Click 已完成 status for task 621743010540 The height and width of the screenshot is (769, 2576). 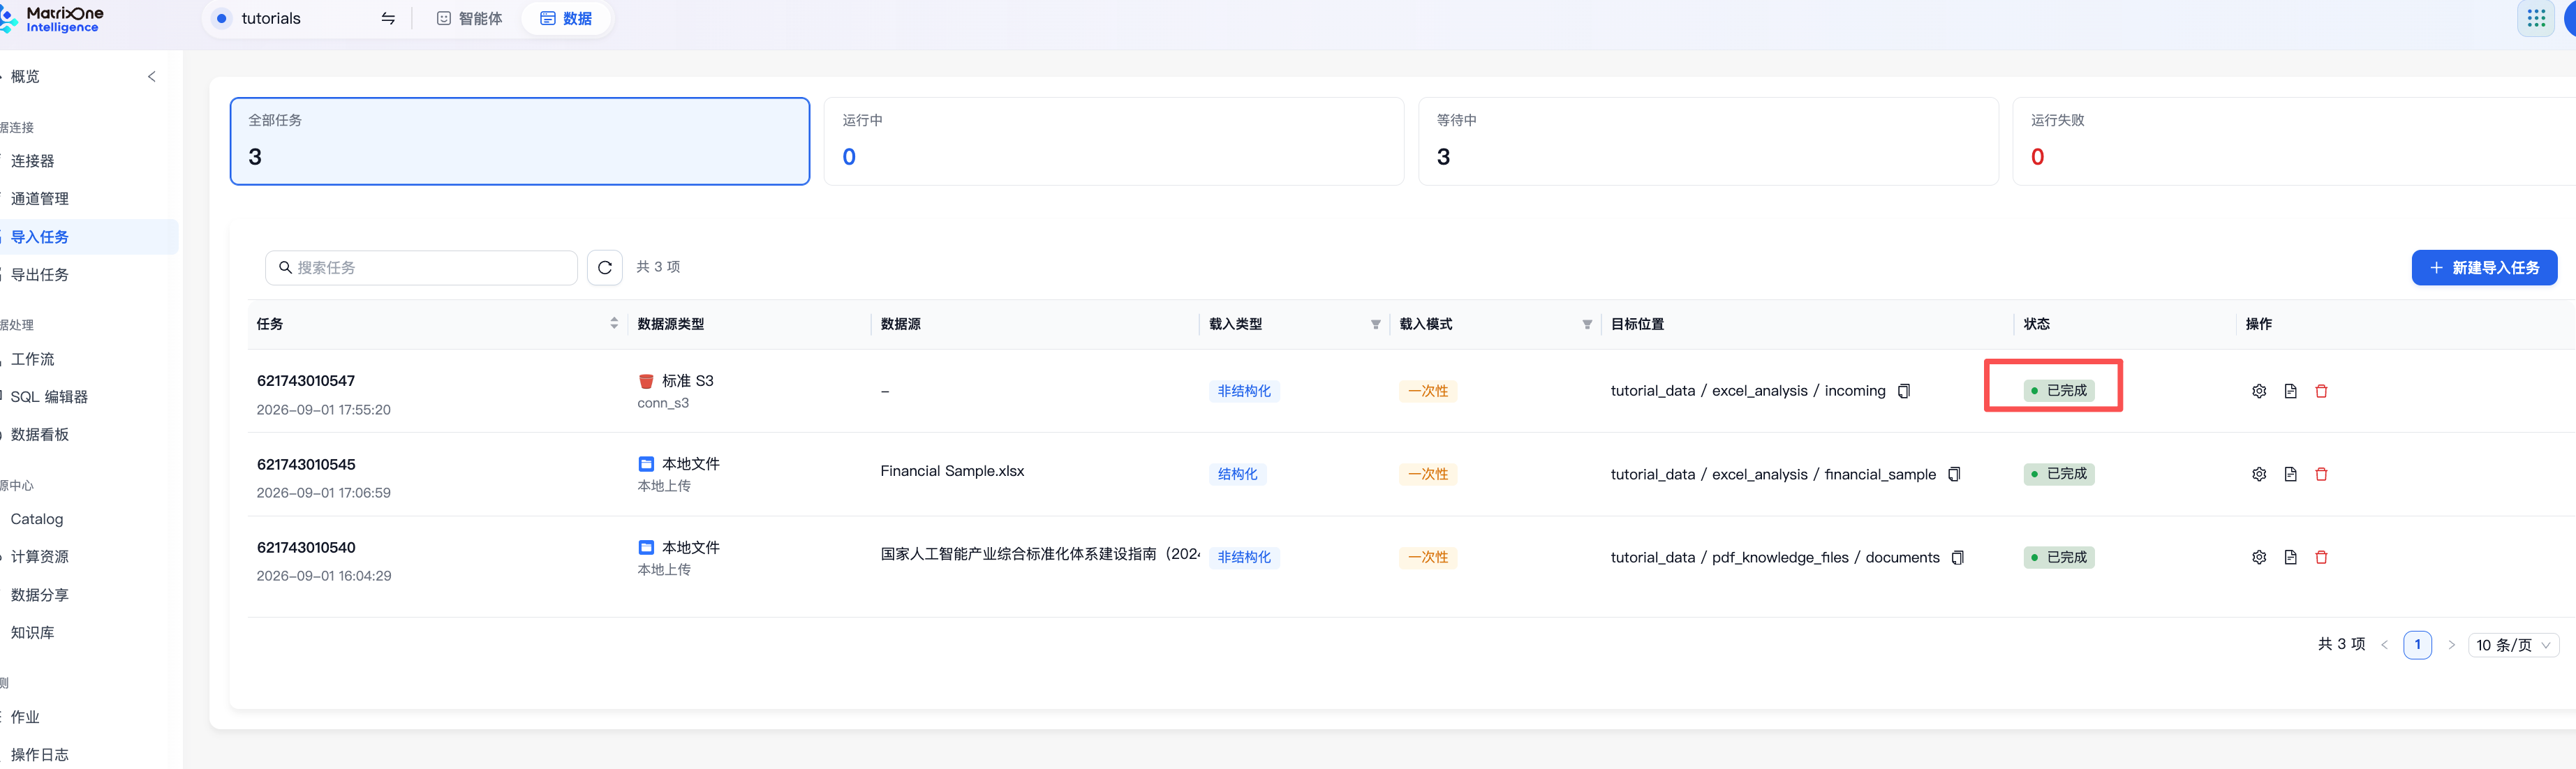[x=2059, y=557]
